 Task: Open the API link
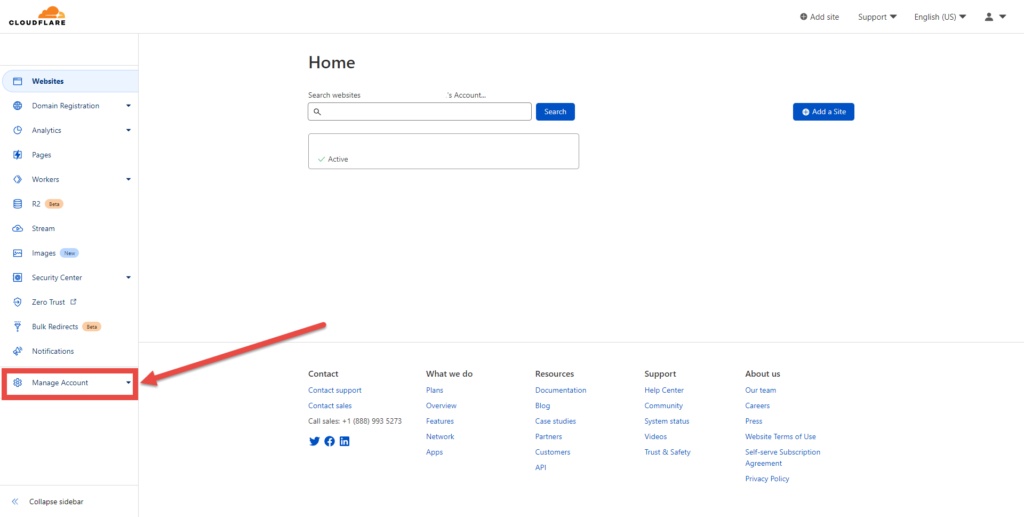click(541, 467)
